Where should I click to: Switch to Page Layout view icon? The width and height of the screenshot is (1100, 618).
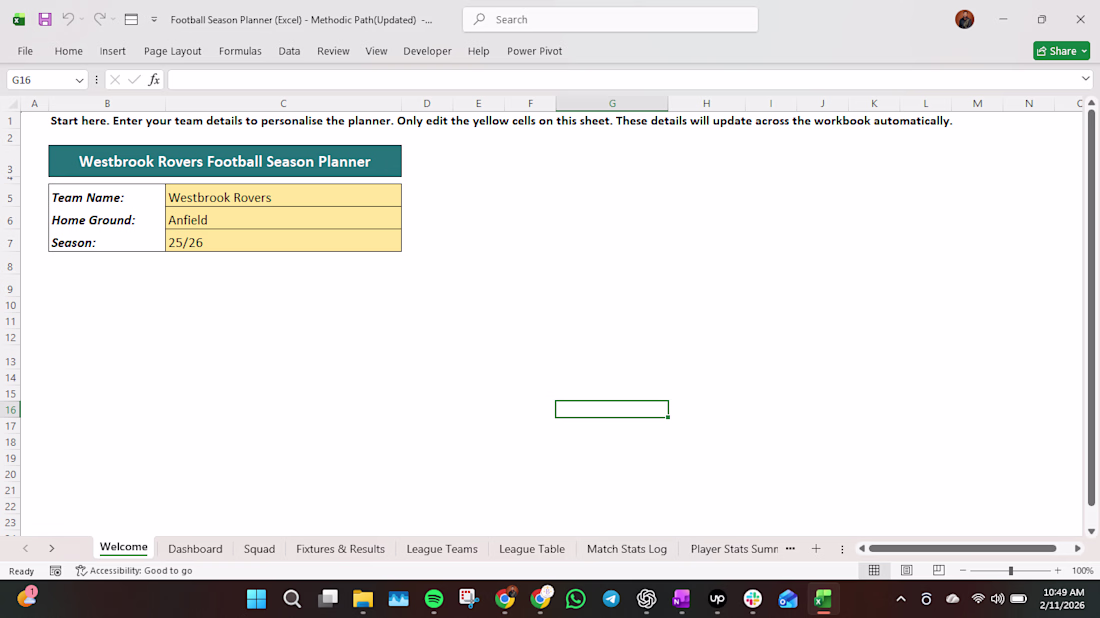(x=906, y=570)
